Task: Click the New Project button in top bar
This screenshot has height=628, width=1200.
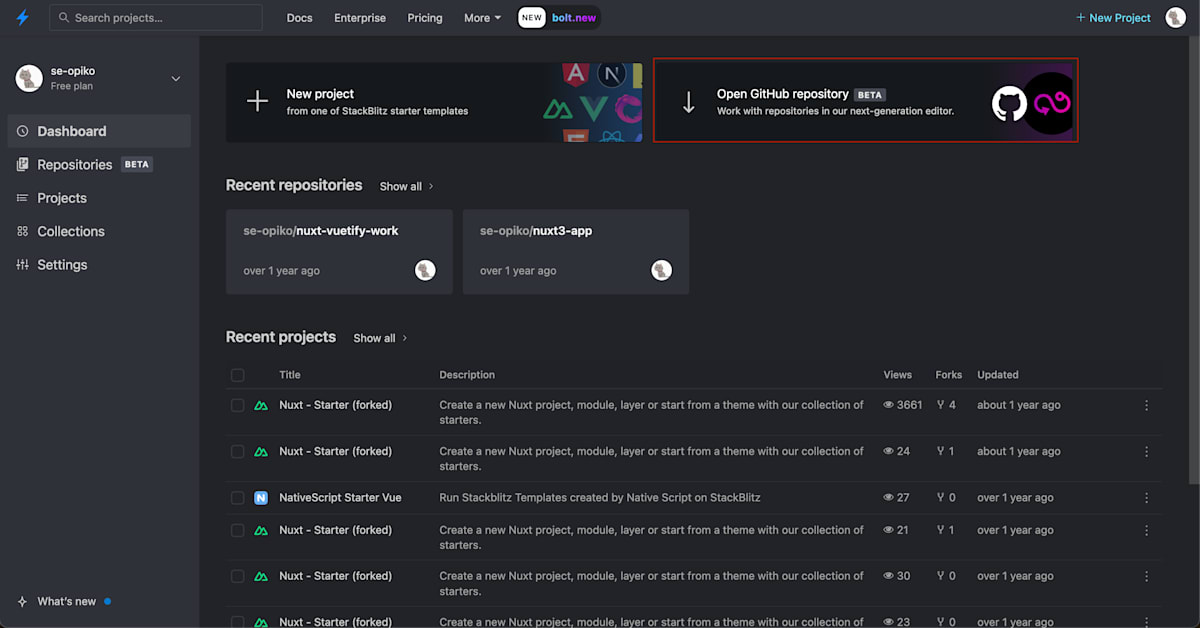Action: [1113, 18]
